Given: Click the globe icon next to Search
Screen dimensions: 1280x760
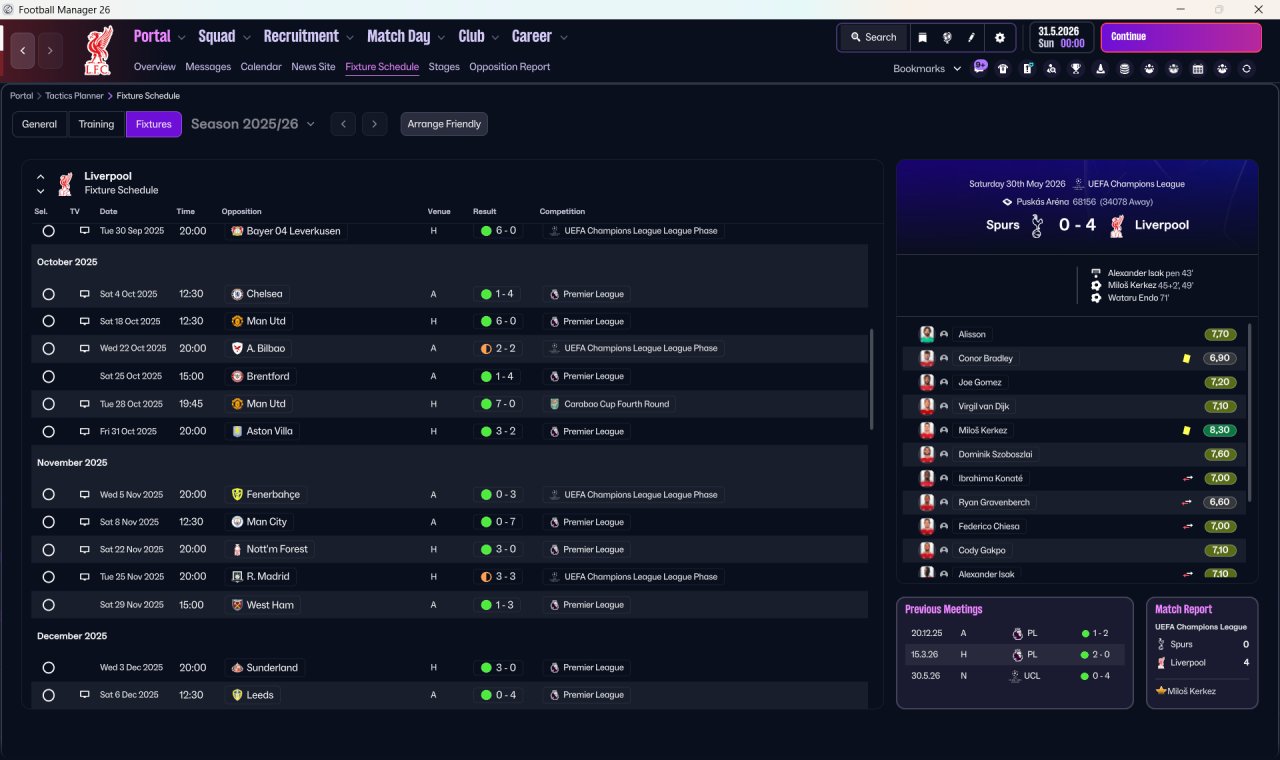Looking at the screenshot, I should click(x=946, y=37).
